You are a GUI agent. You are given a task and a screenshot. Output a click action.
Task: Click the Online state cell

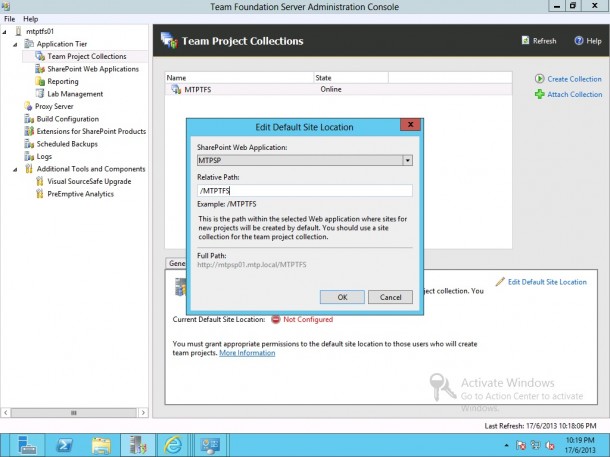[x=331, y=89]
